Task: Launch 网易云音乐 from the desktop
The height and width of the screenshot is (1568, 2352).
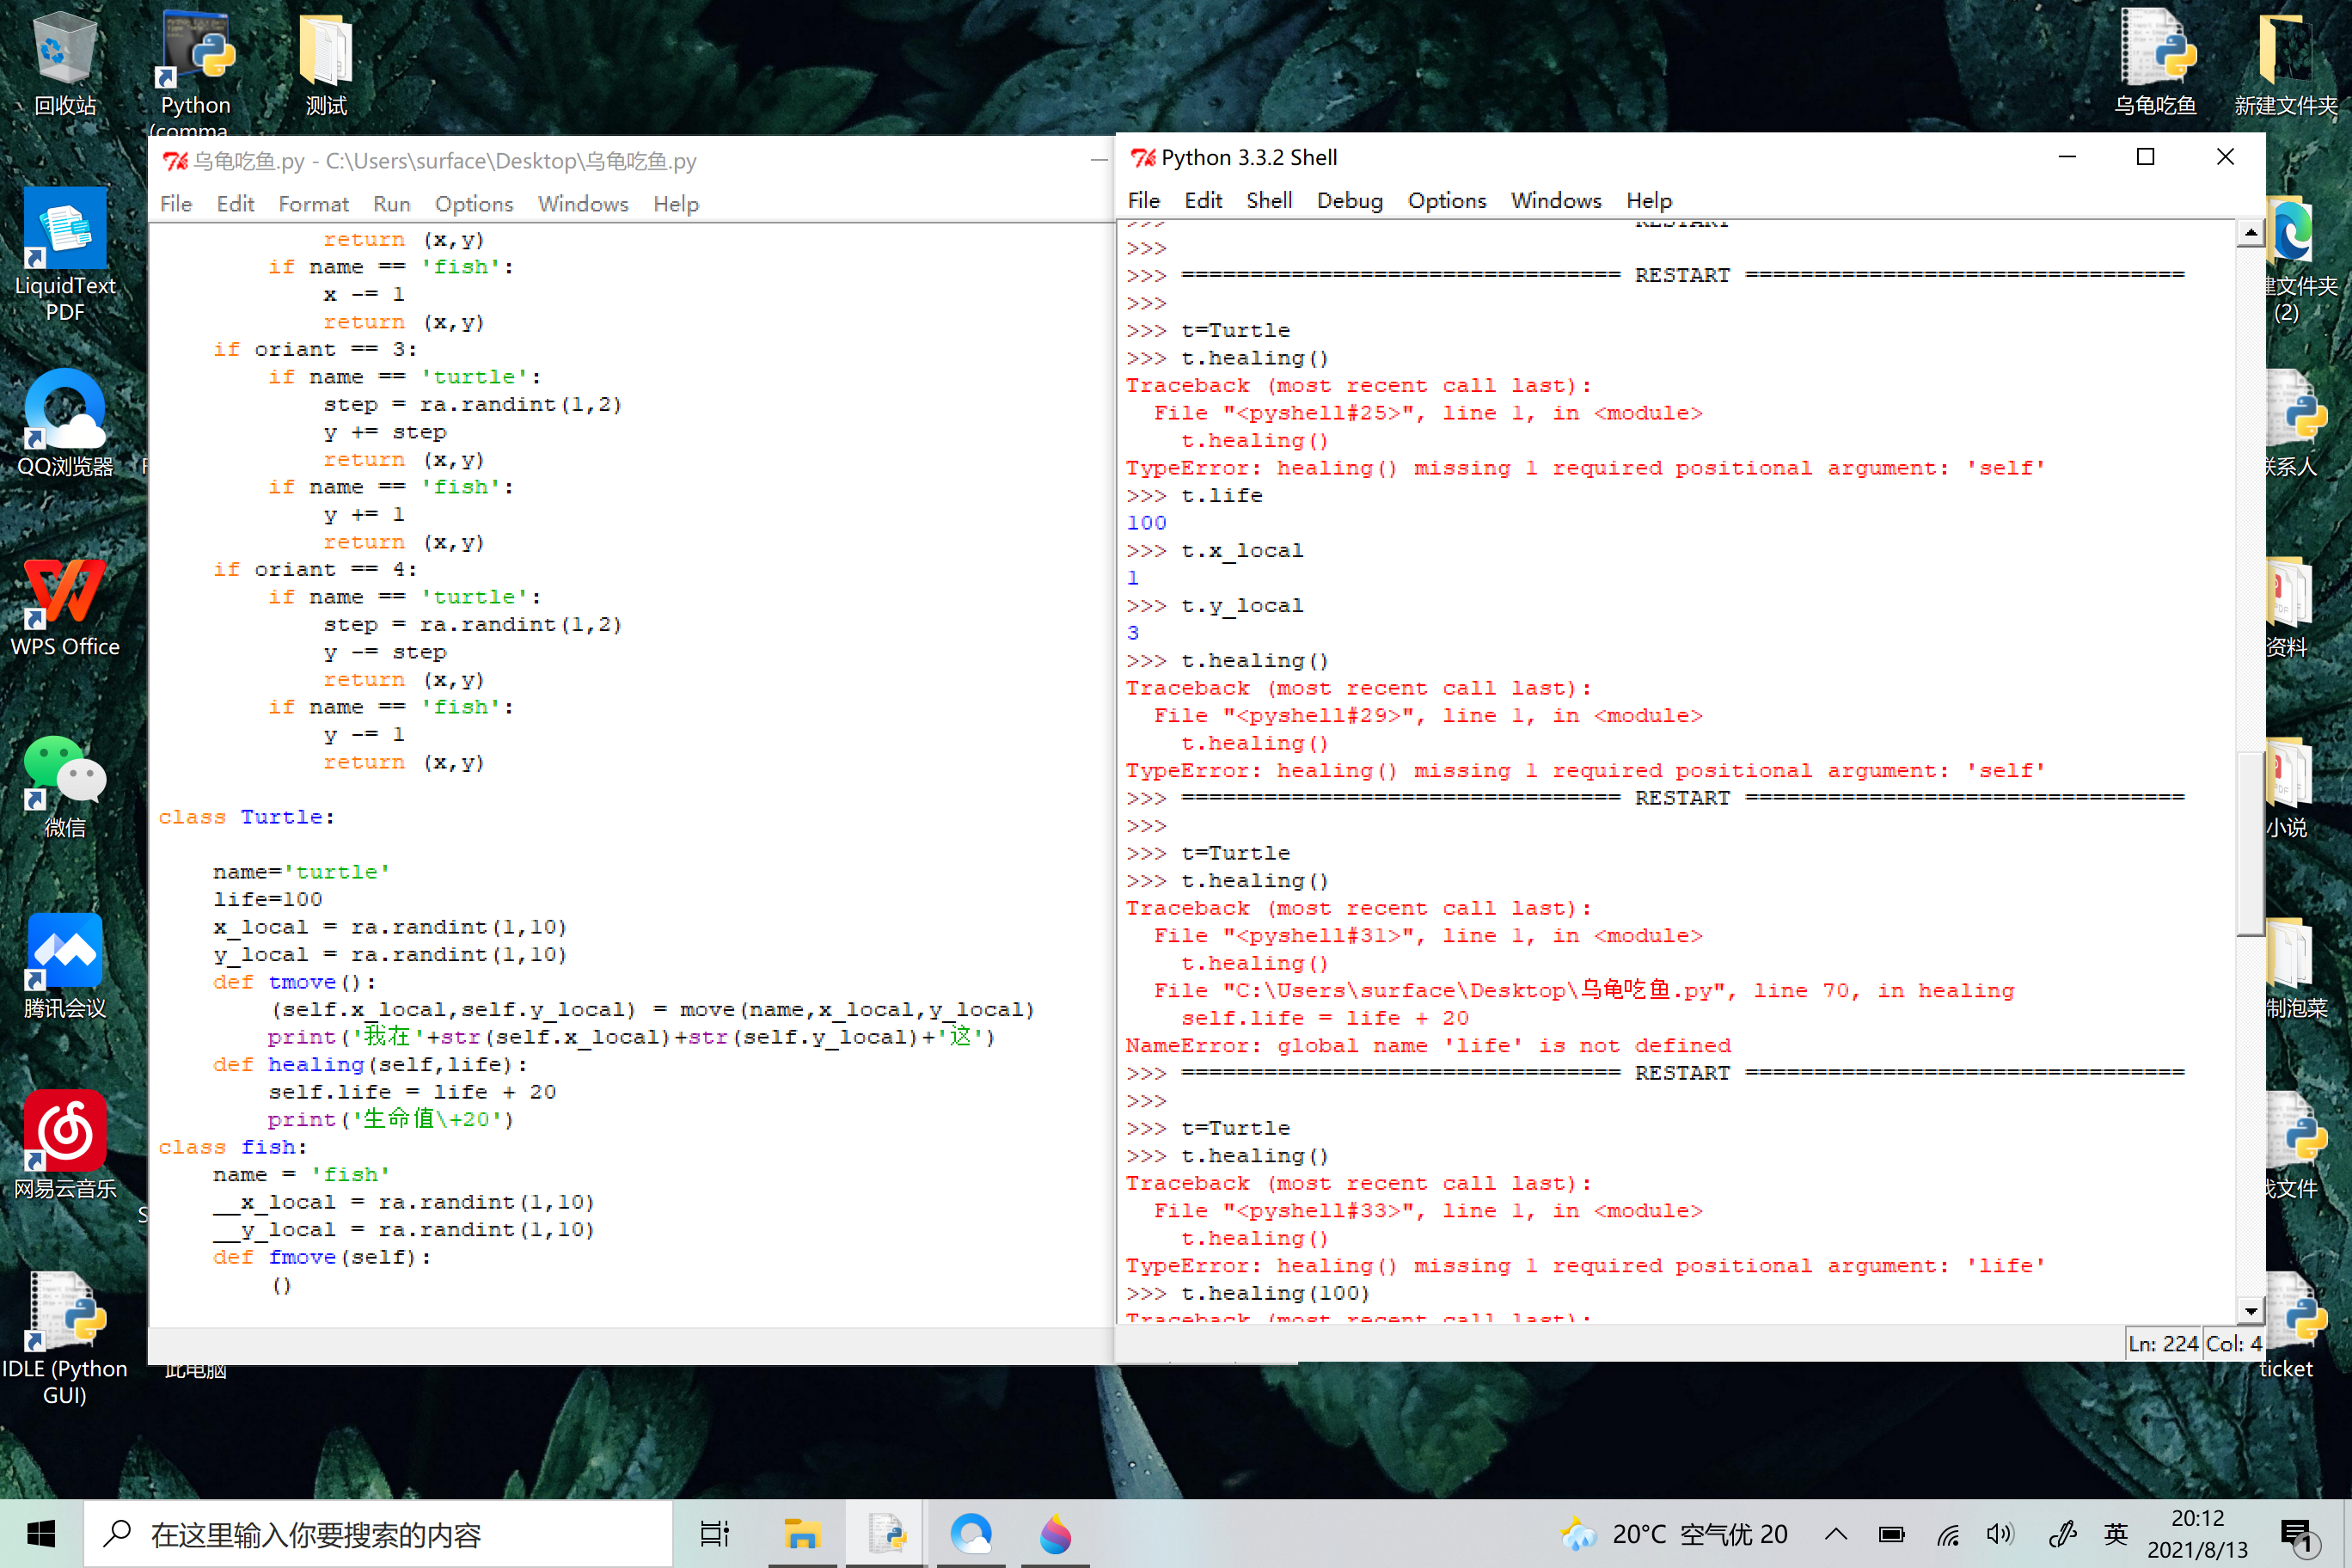Action: click(x=65, y=1146)
